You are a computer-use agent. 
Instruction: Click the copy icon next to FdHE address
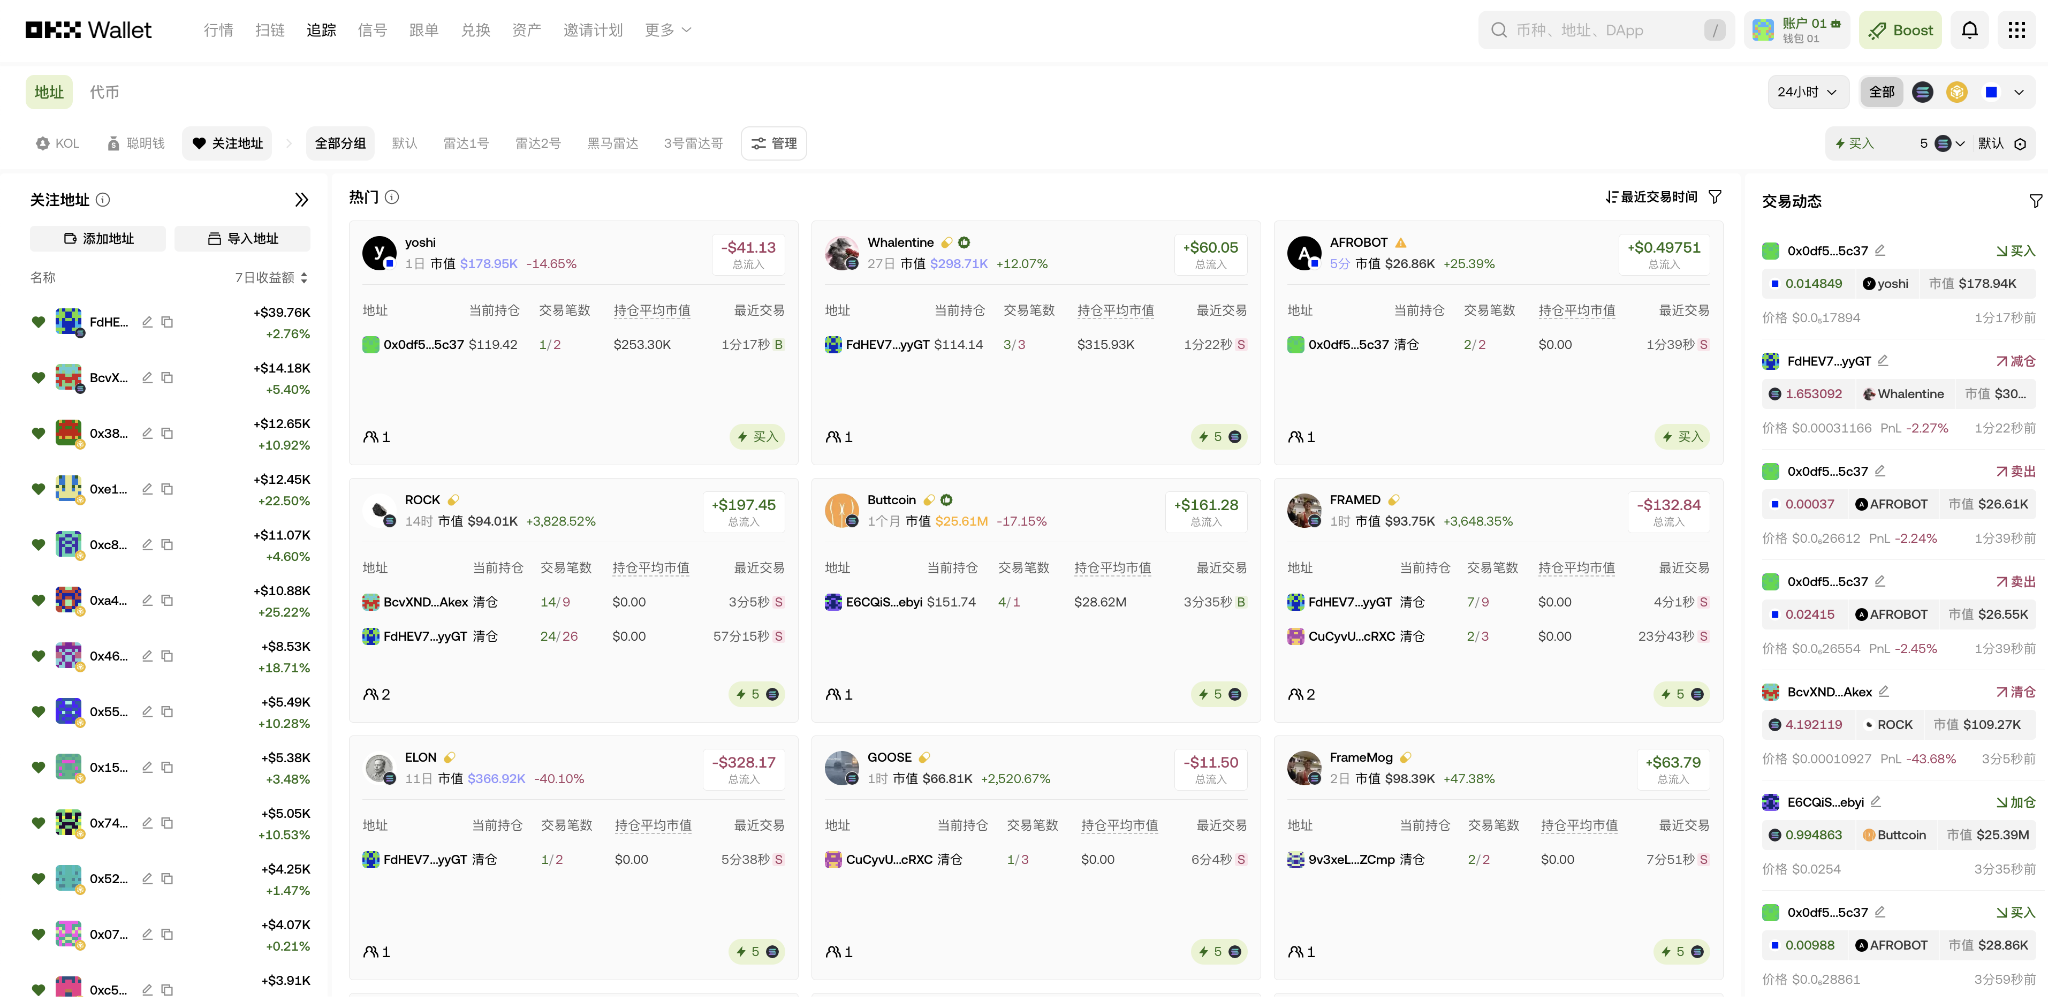167,321
